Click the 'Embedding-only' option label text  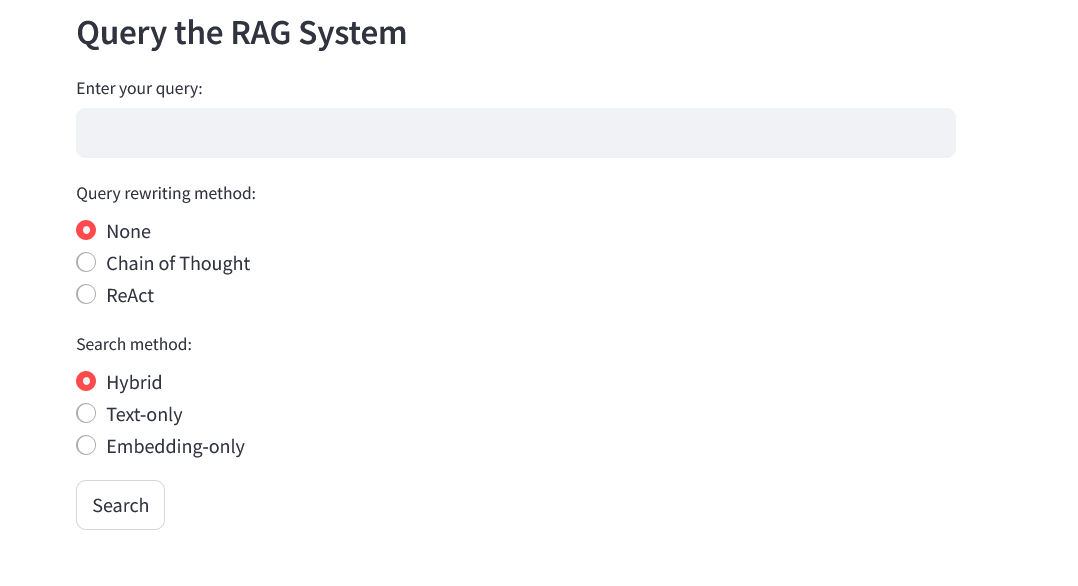click(175, 447)
